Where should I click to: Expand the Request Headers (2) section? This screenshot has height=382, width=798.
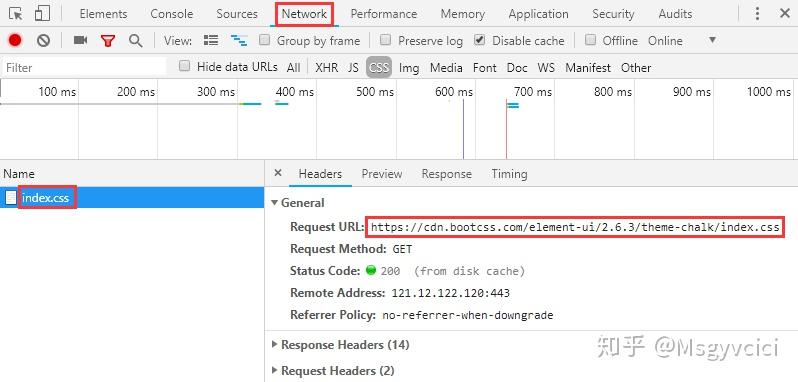pos(333,371)
